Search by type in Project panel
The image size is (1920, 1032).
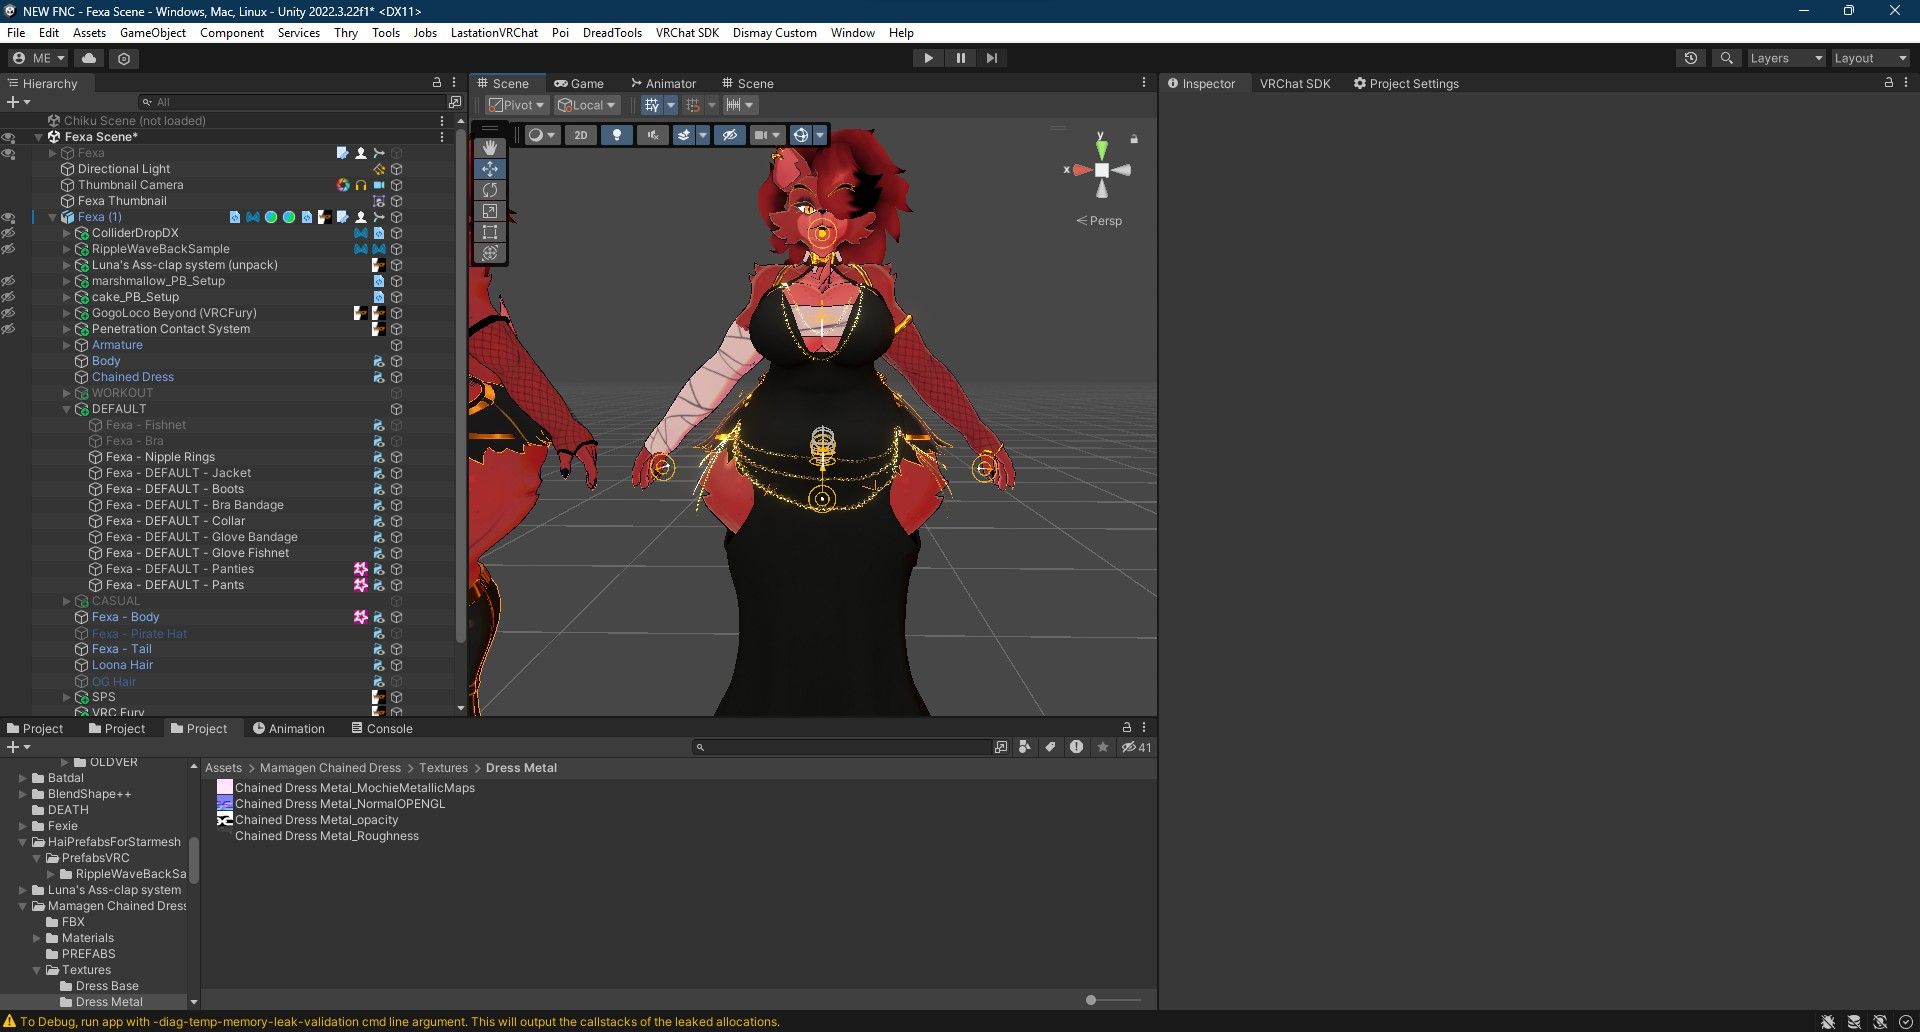tap(1024, 747)
